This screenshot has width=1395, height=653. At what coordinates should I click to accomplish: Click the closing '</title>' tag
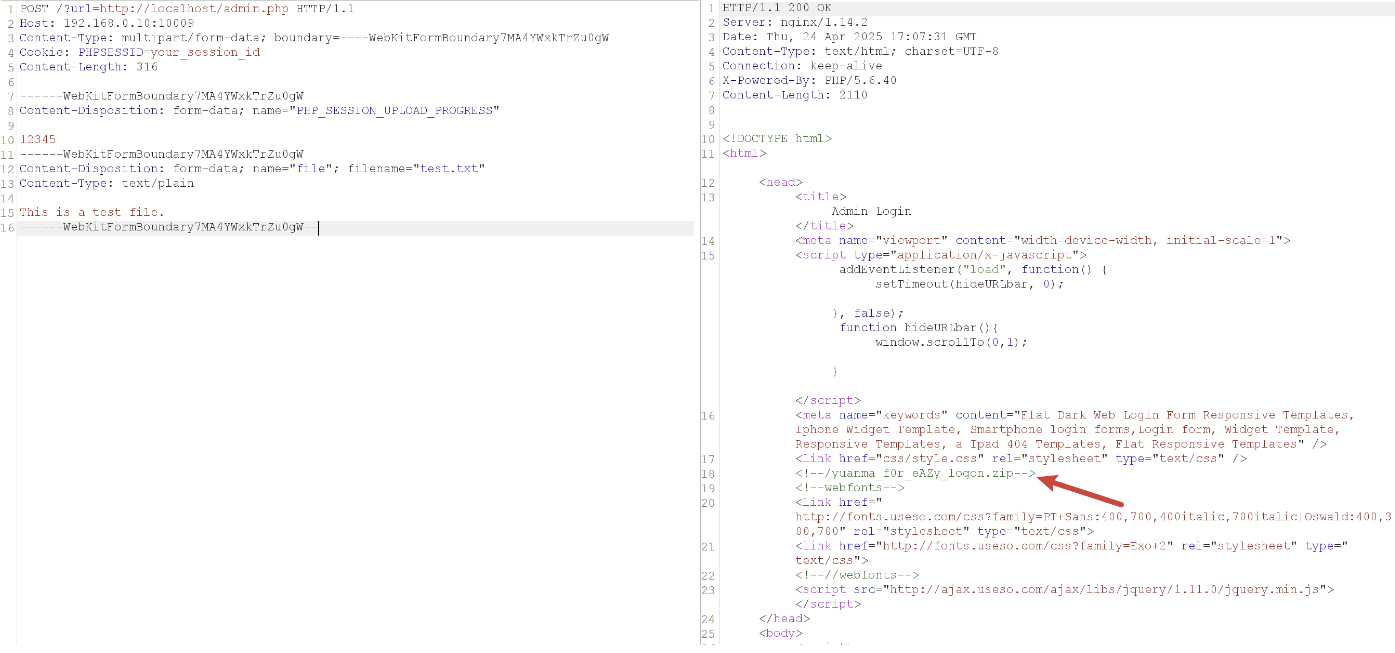[824, 226]
